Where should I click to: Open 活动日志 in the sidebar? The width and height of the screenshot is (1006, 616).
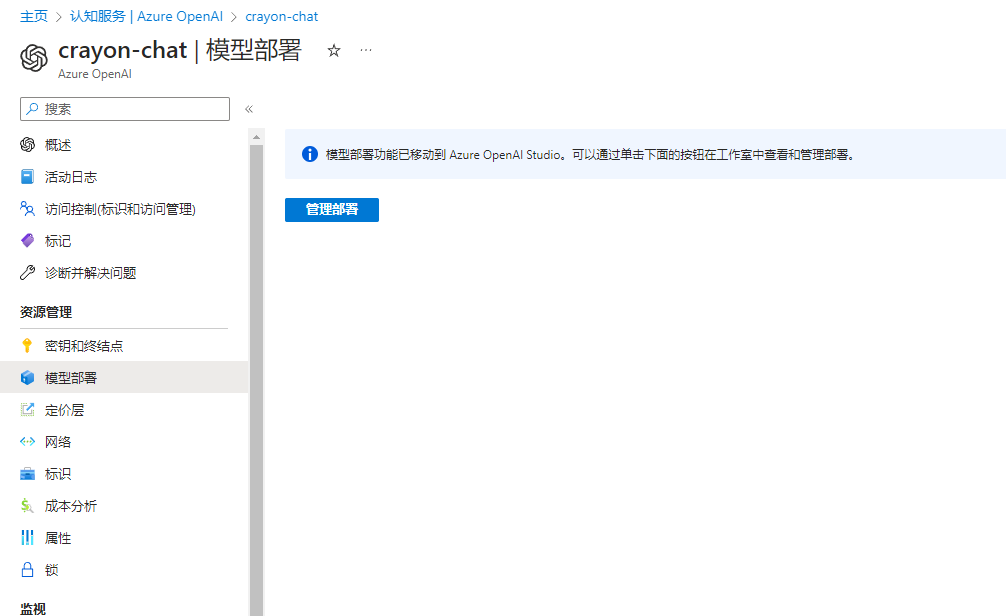click(x=124, y=177)
